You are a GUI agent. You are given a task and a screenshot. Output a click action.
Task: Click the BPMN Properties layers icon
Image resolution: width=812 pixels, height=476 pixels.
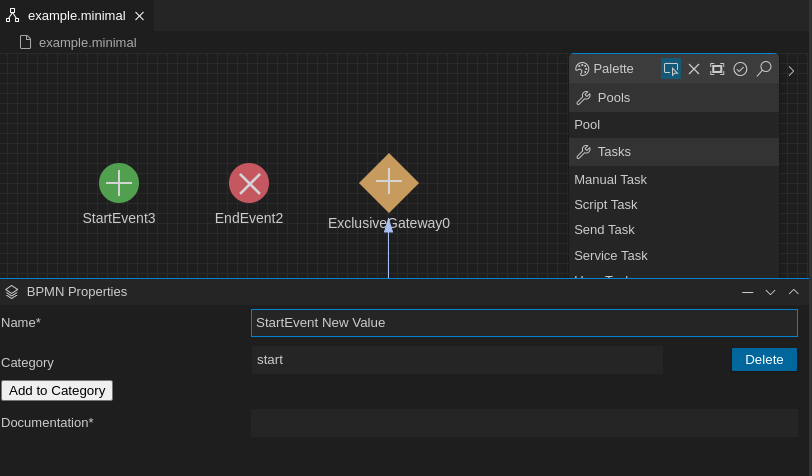[x=12, y=292]
